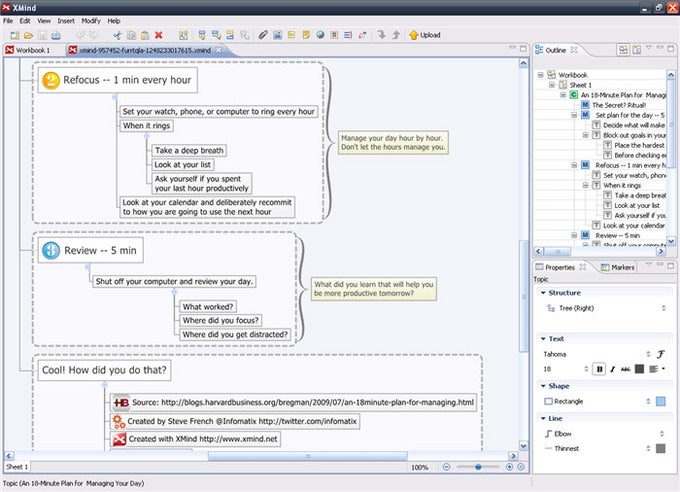The width and height of the screenshot is (680, 492).
Task: Click the line color gray swatch
Action: point(660,448)
